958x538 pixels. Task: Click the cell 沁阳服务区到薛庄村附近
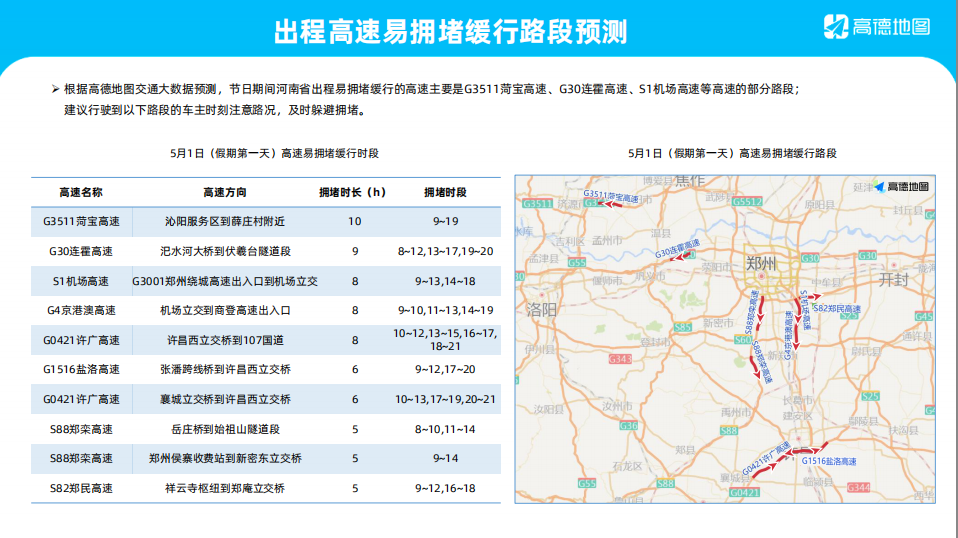[225, 222]
